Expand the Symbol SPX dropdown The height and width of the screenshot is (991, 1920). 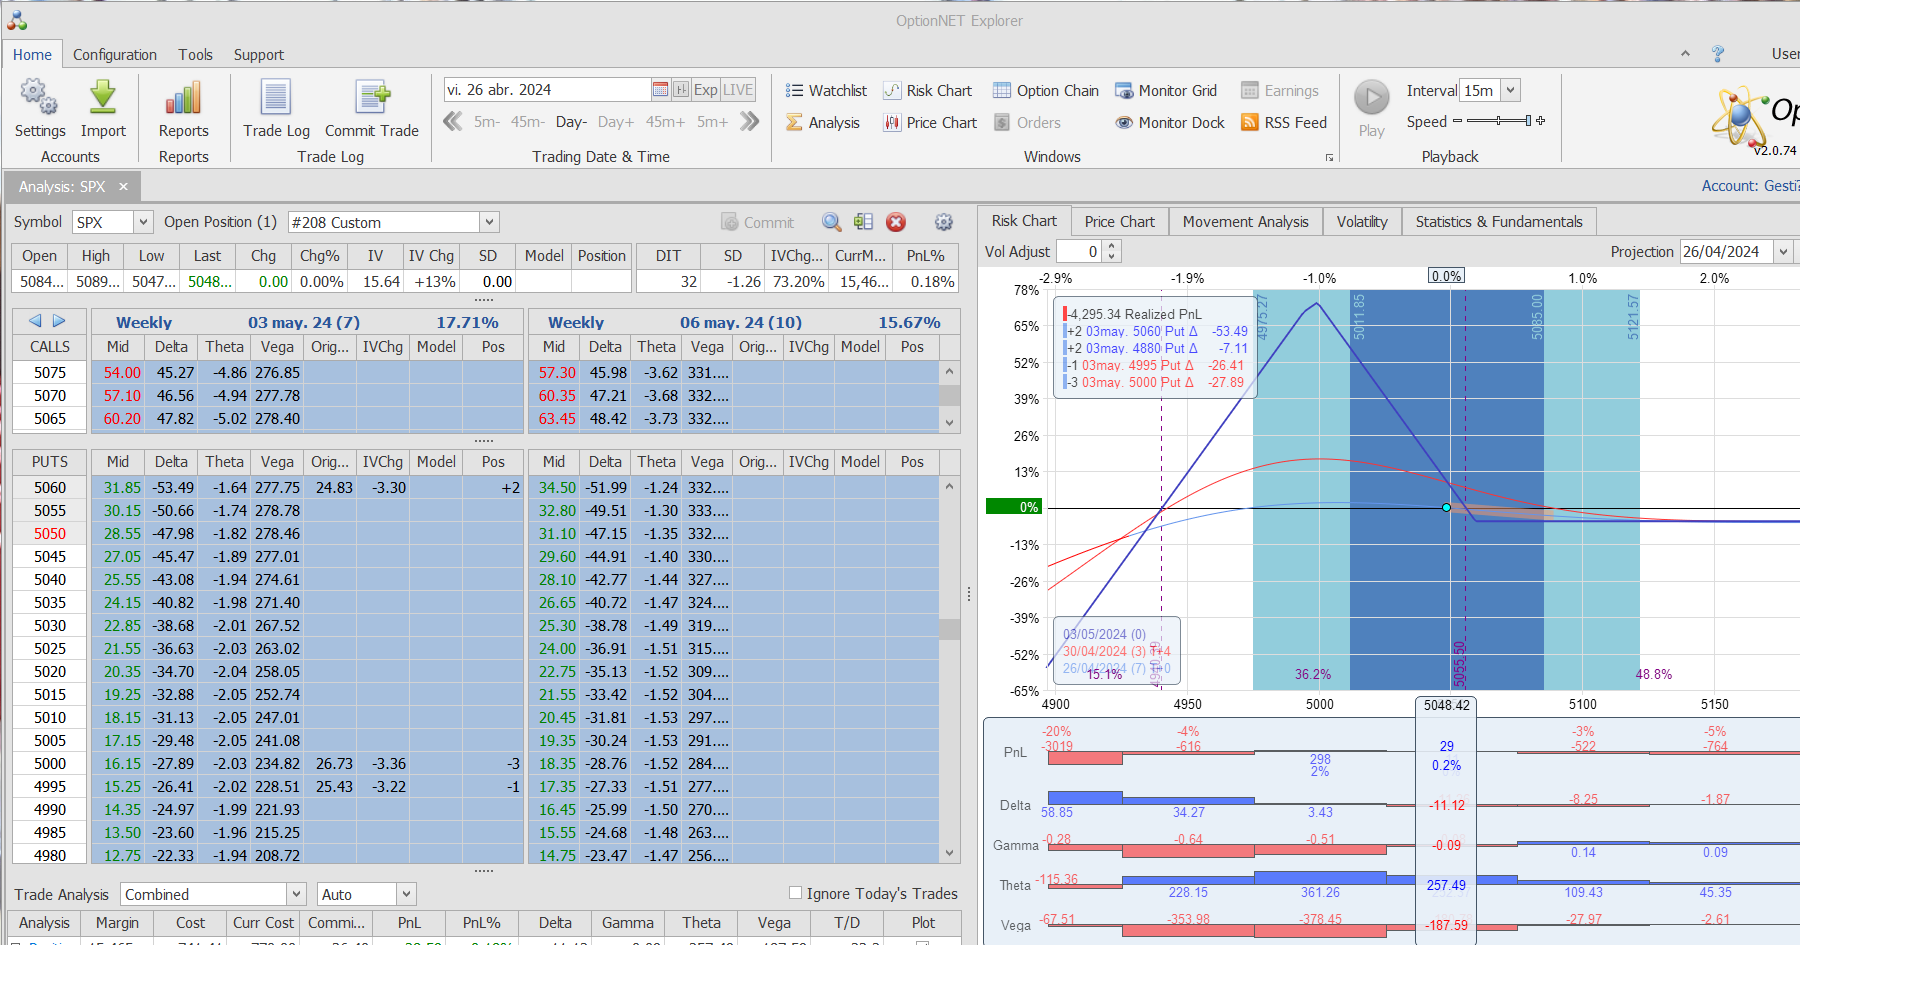pyautogui.click(x=143, y=222)
